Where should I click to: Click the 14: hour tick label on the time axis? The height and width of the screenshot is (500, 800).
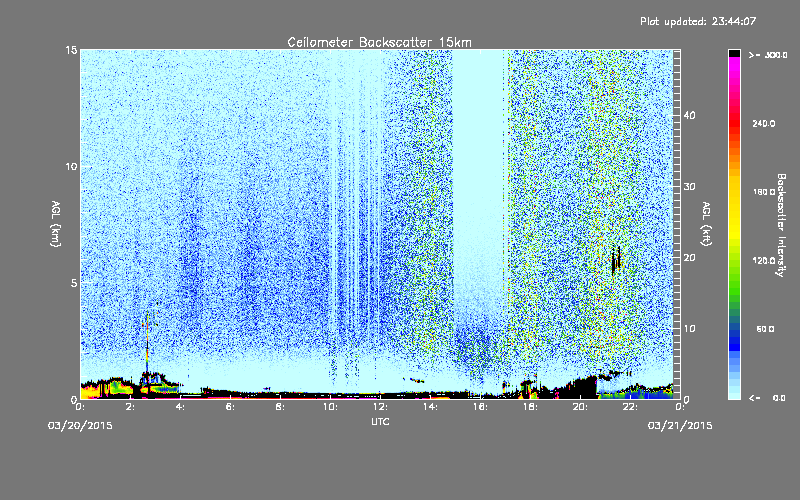430,407
